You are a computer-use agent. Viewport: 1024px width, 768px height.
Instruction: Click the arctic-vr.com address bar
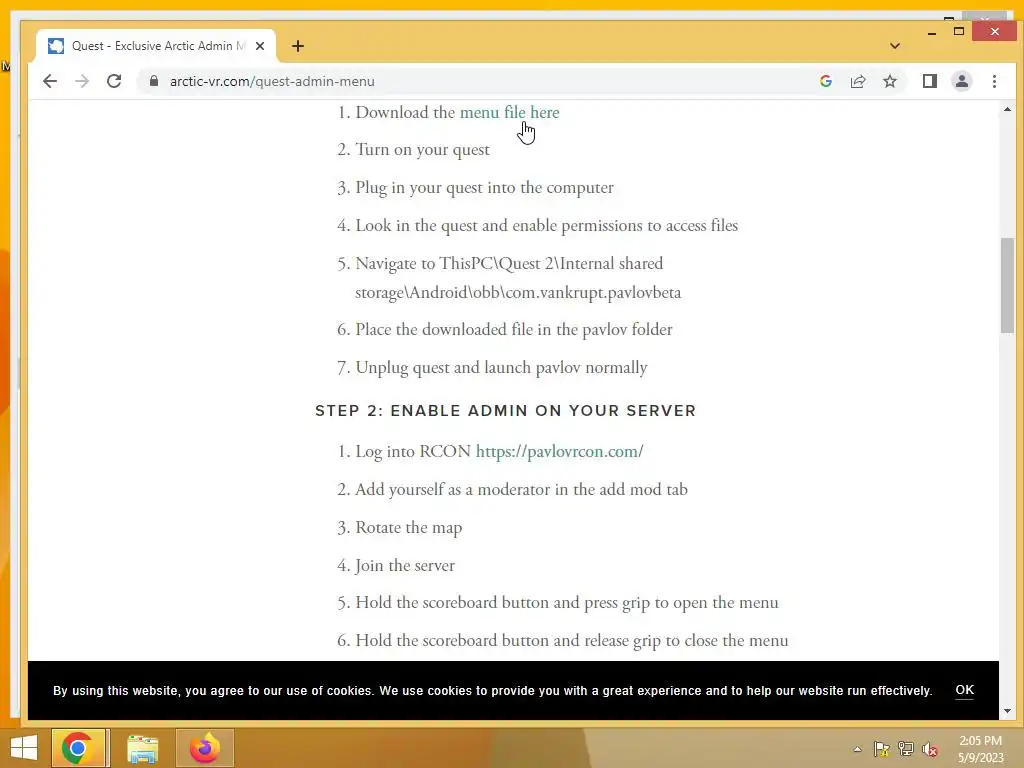point(483,81)
